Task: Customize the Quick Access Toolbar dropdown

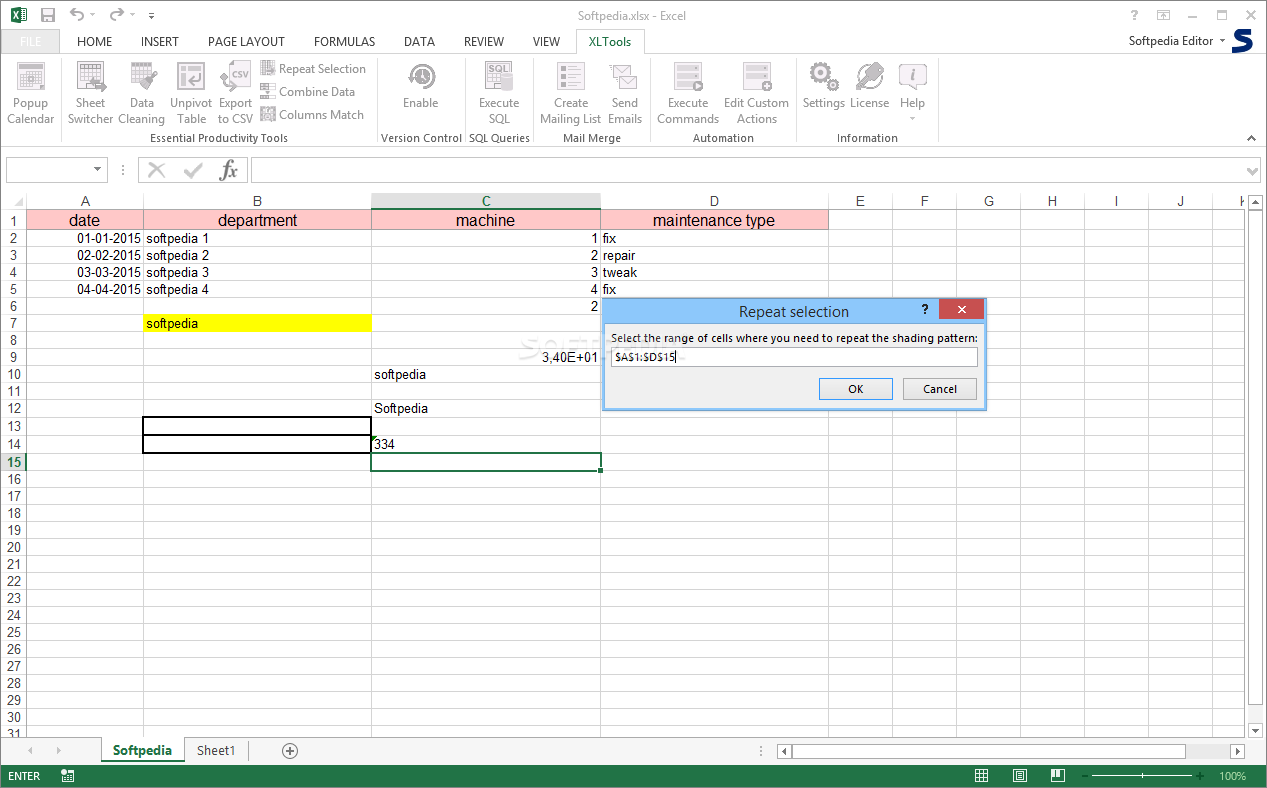Action: point(151,16)
